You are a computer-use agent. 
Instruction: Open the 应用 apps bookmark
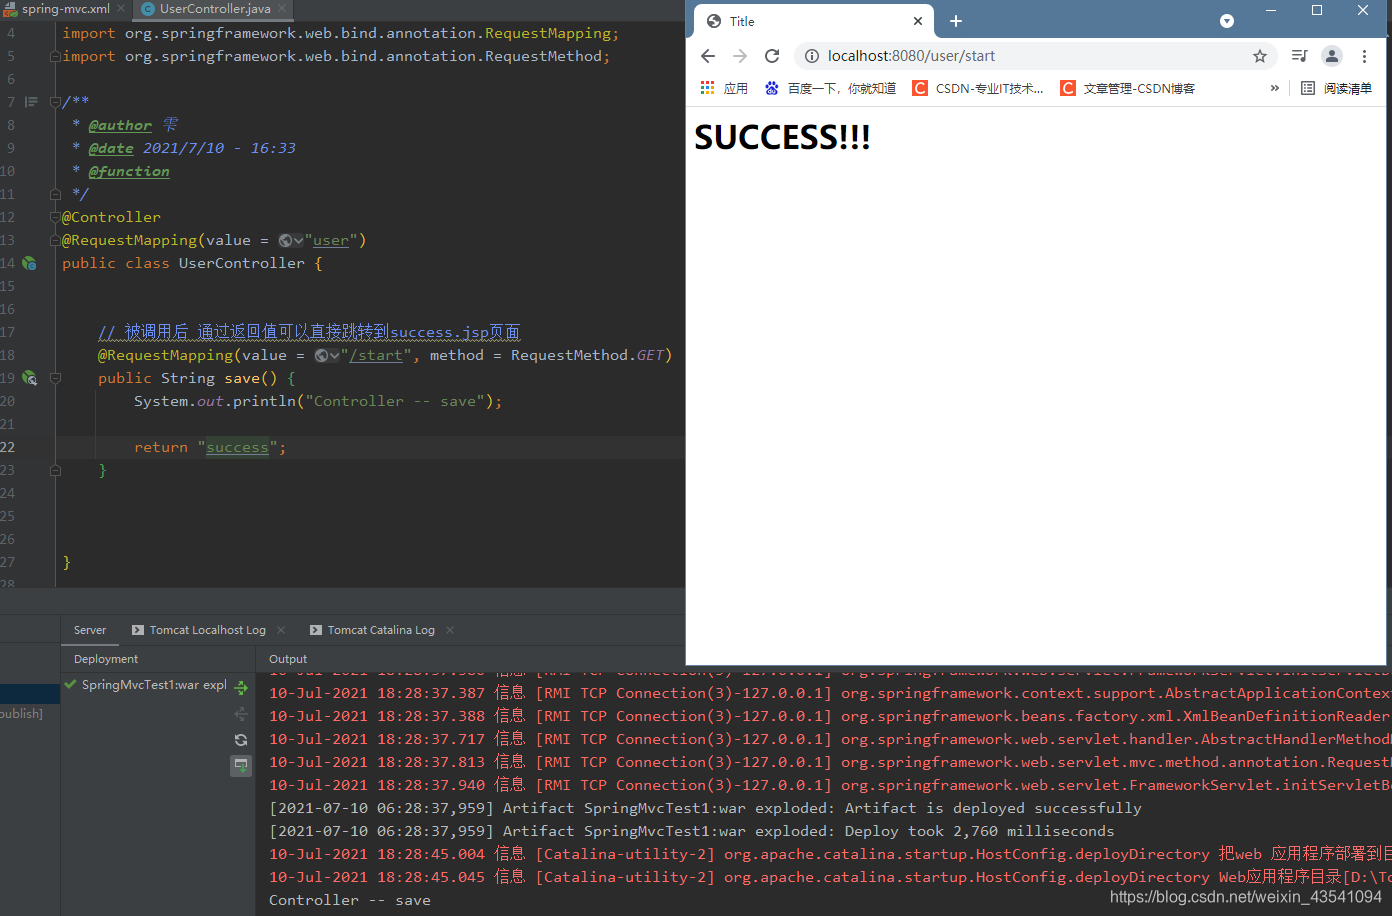(724, 88)
